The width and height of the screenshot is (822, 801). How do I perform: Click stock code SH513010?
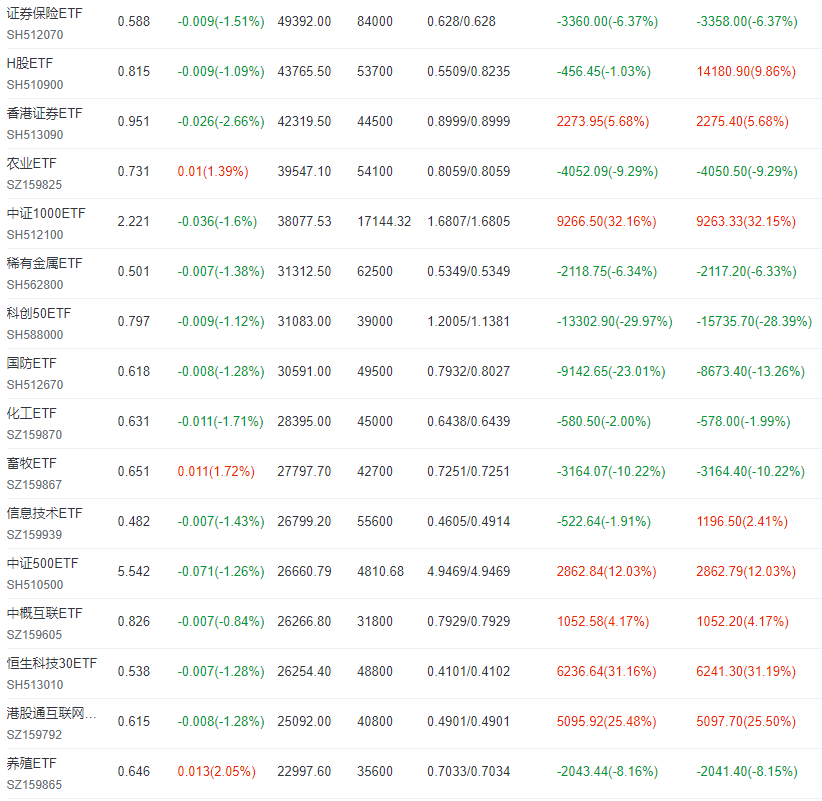(x=35, y=685)
